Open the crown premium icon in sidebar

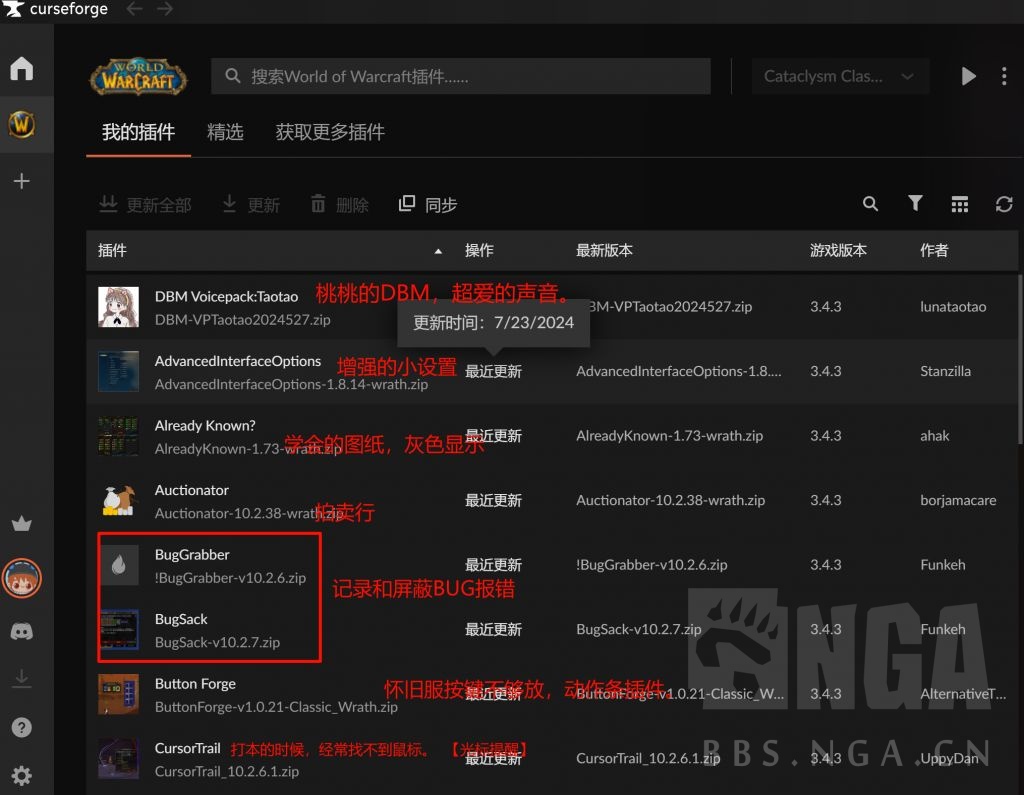[x=22, y=523]
